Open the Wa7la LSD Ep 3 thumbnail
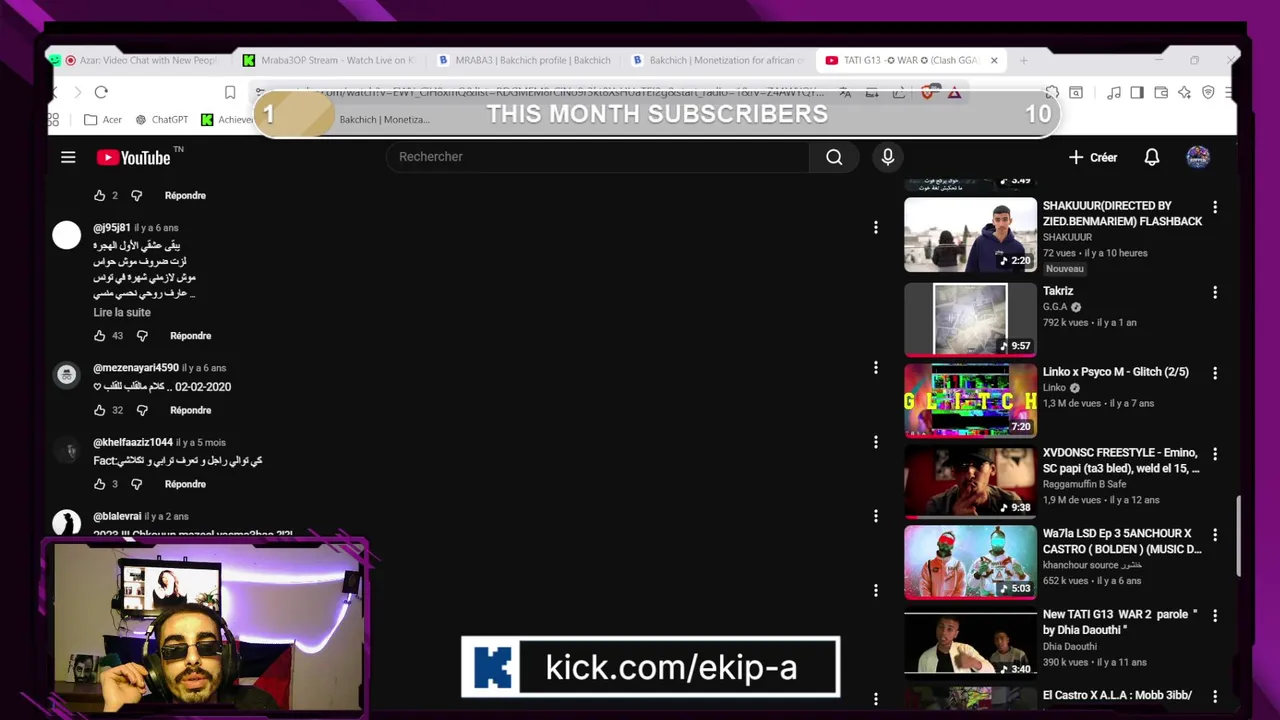This screenshot has width=1280, height=720. 970,562
